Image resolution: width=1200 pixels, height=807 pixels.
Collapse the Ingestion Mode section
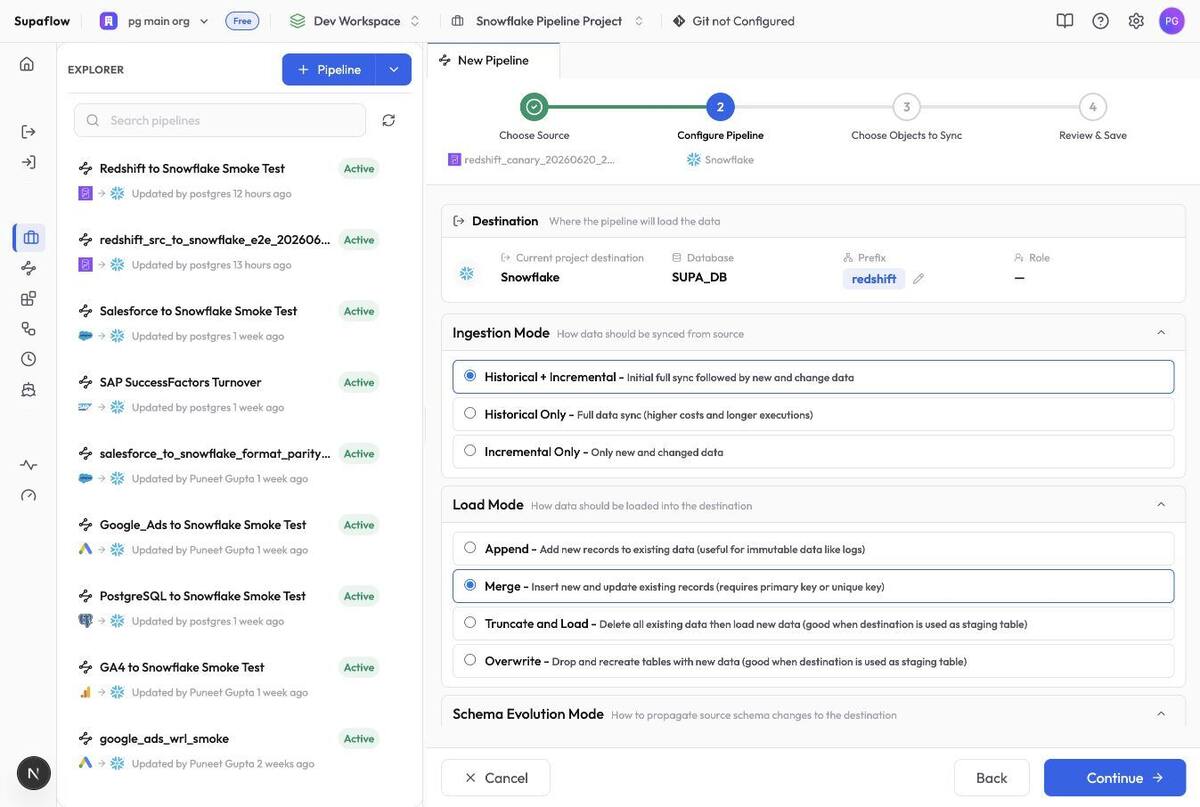click(1161, 333)
